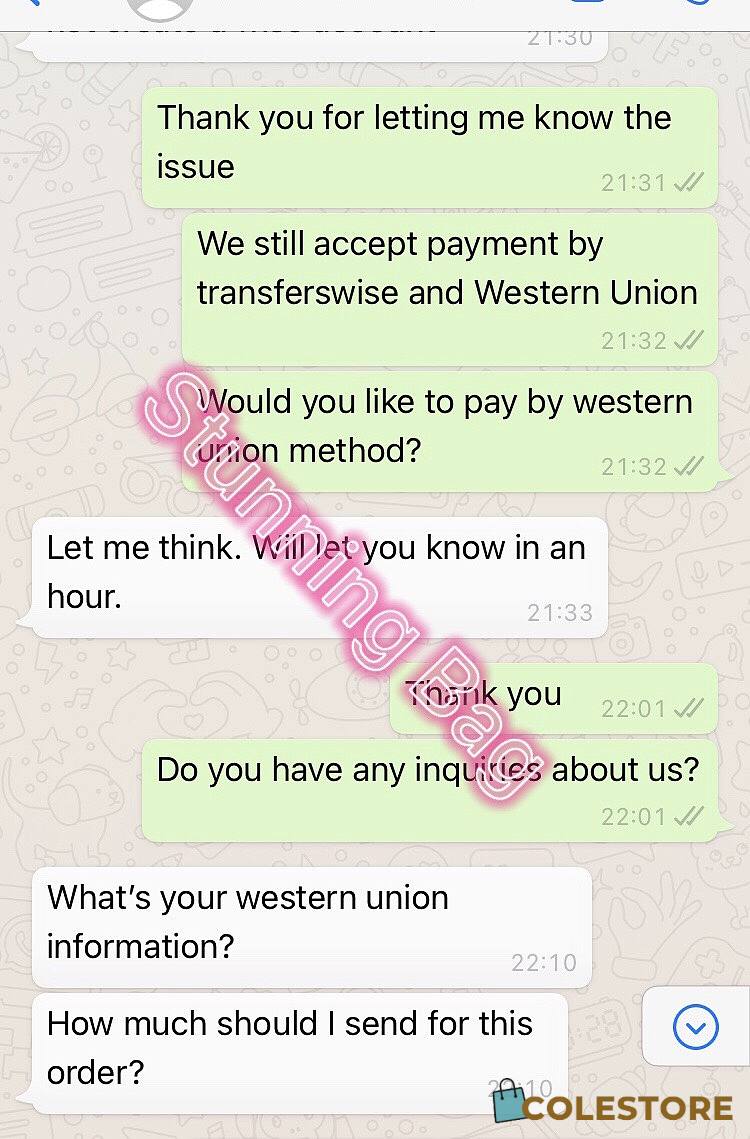750x1139 pixels.
Task: Tap double-check receipt on 'Thank you' message
Action: 688,707
